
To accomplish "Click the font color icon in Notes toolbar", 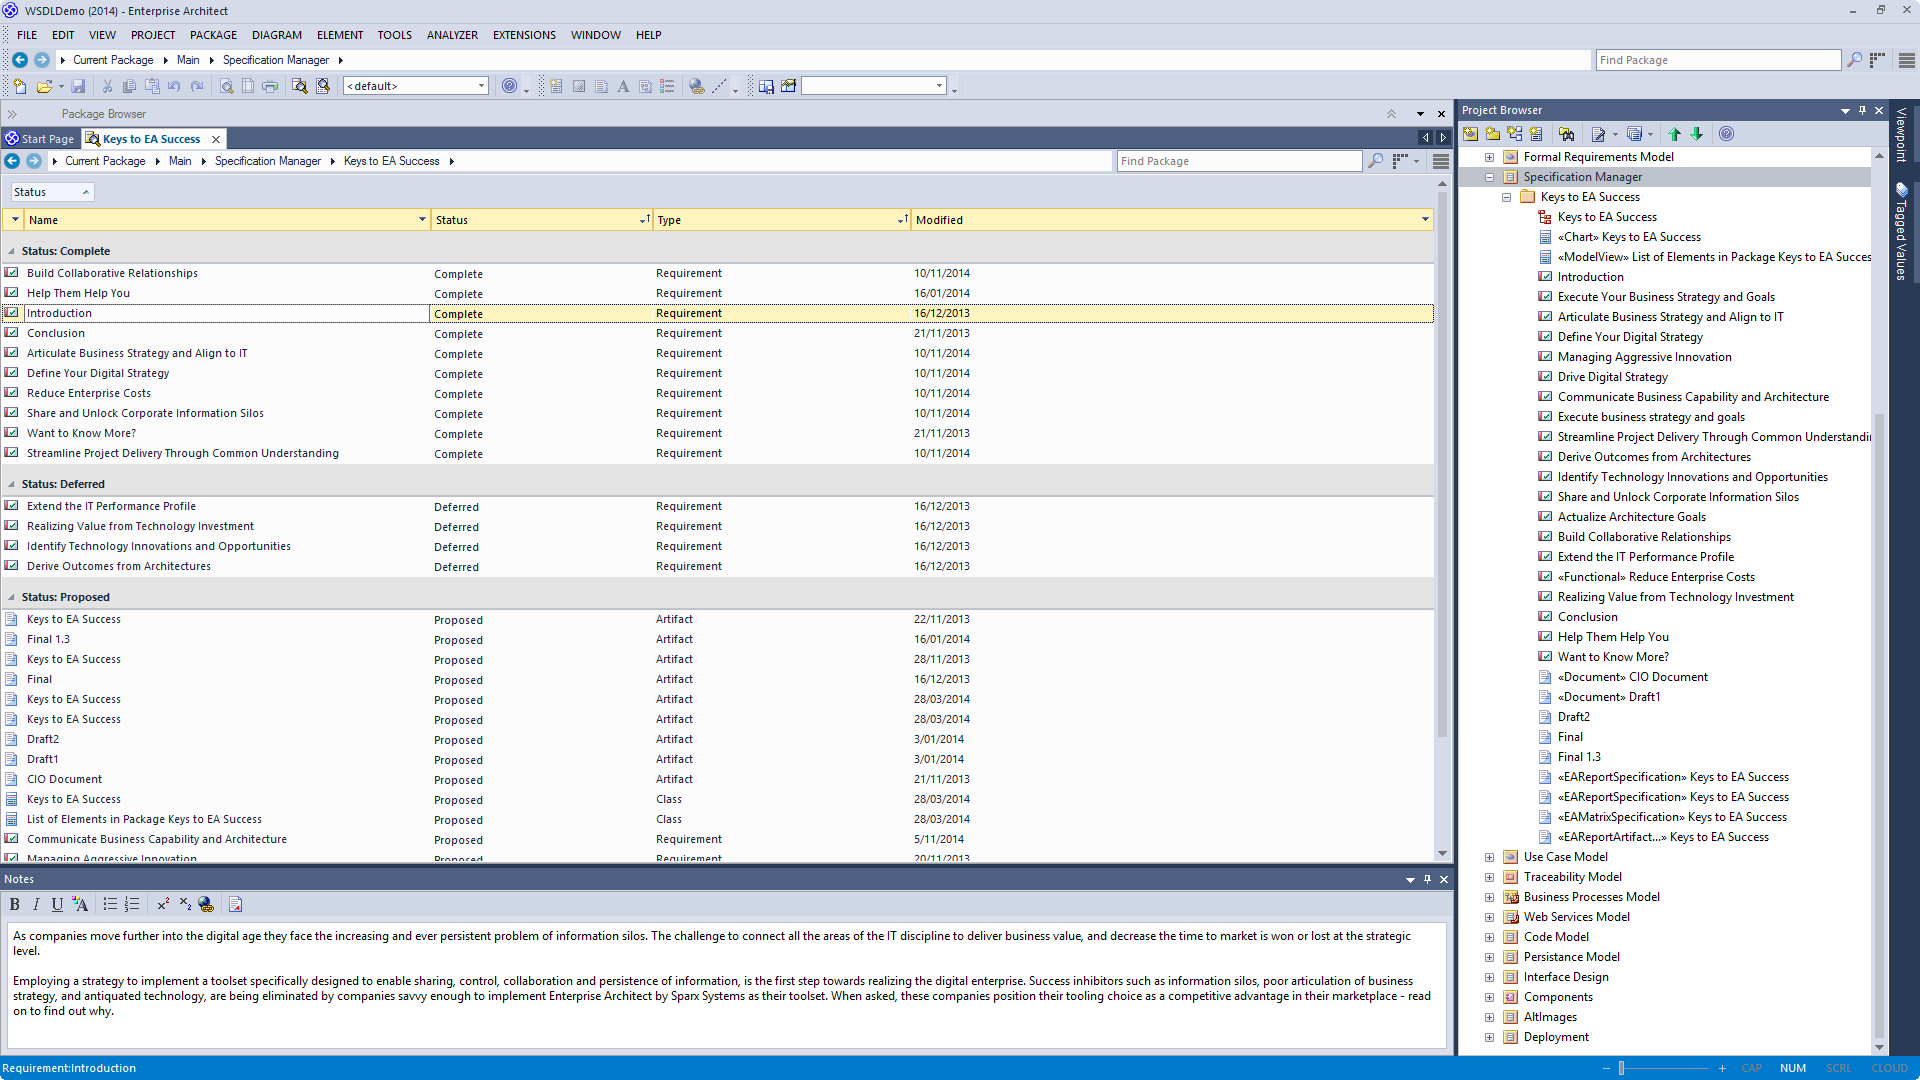I will point(81,905).
